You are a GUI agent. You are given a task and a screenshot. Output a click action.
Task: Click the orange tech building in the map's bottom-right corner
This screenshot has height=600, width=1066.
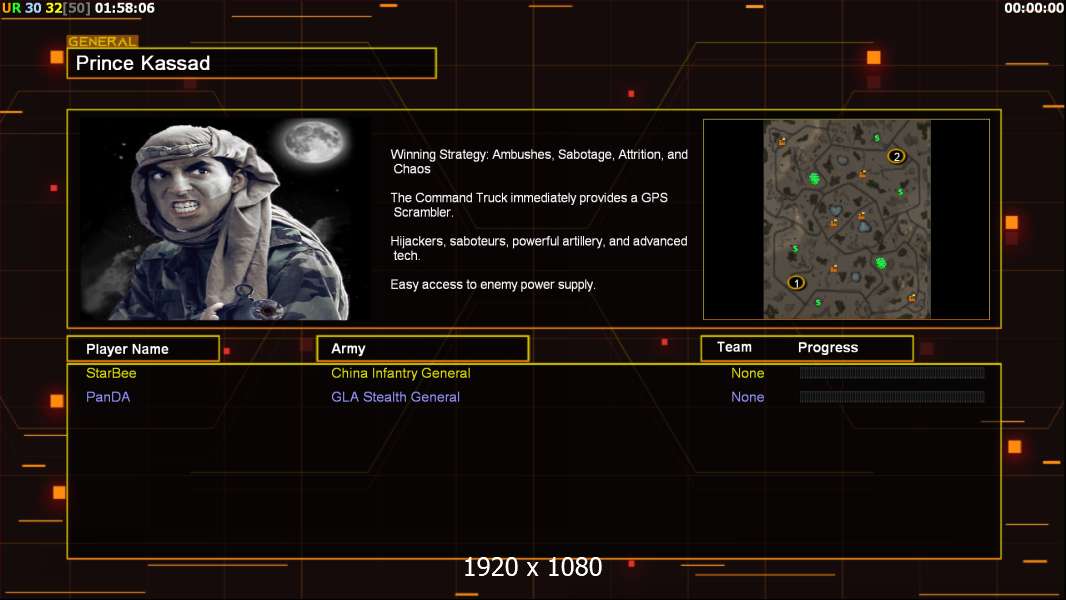(912, 298)
